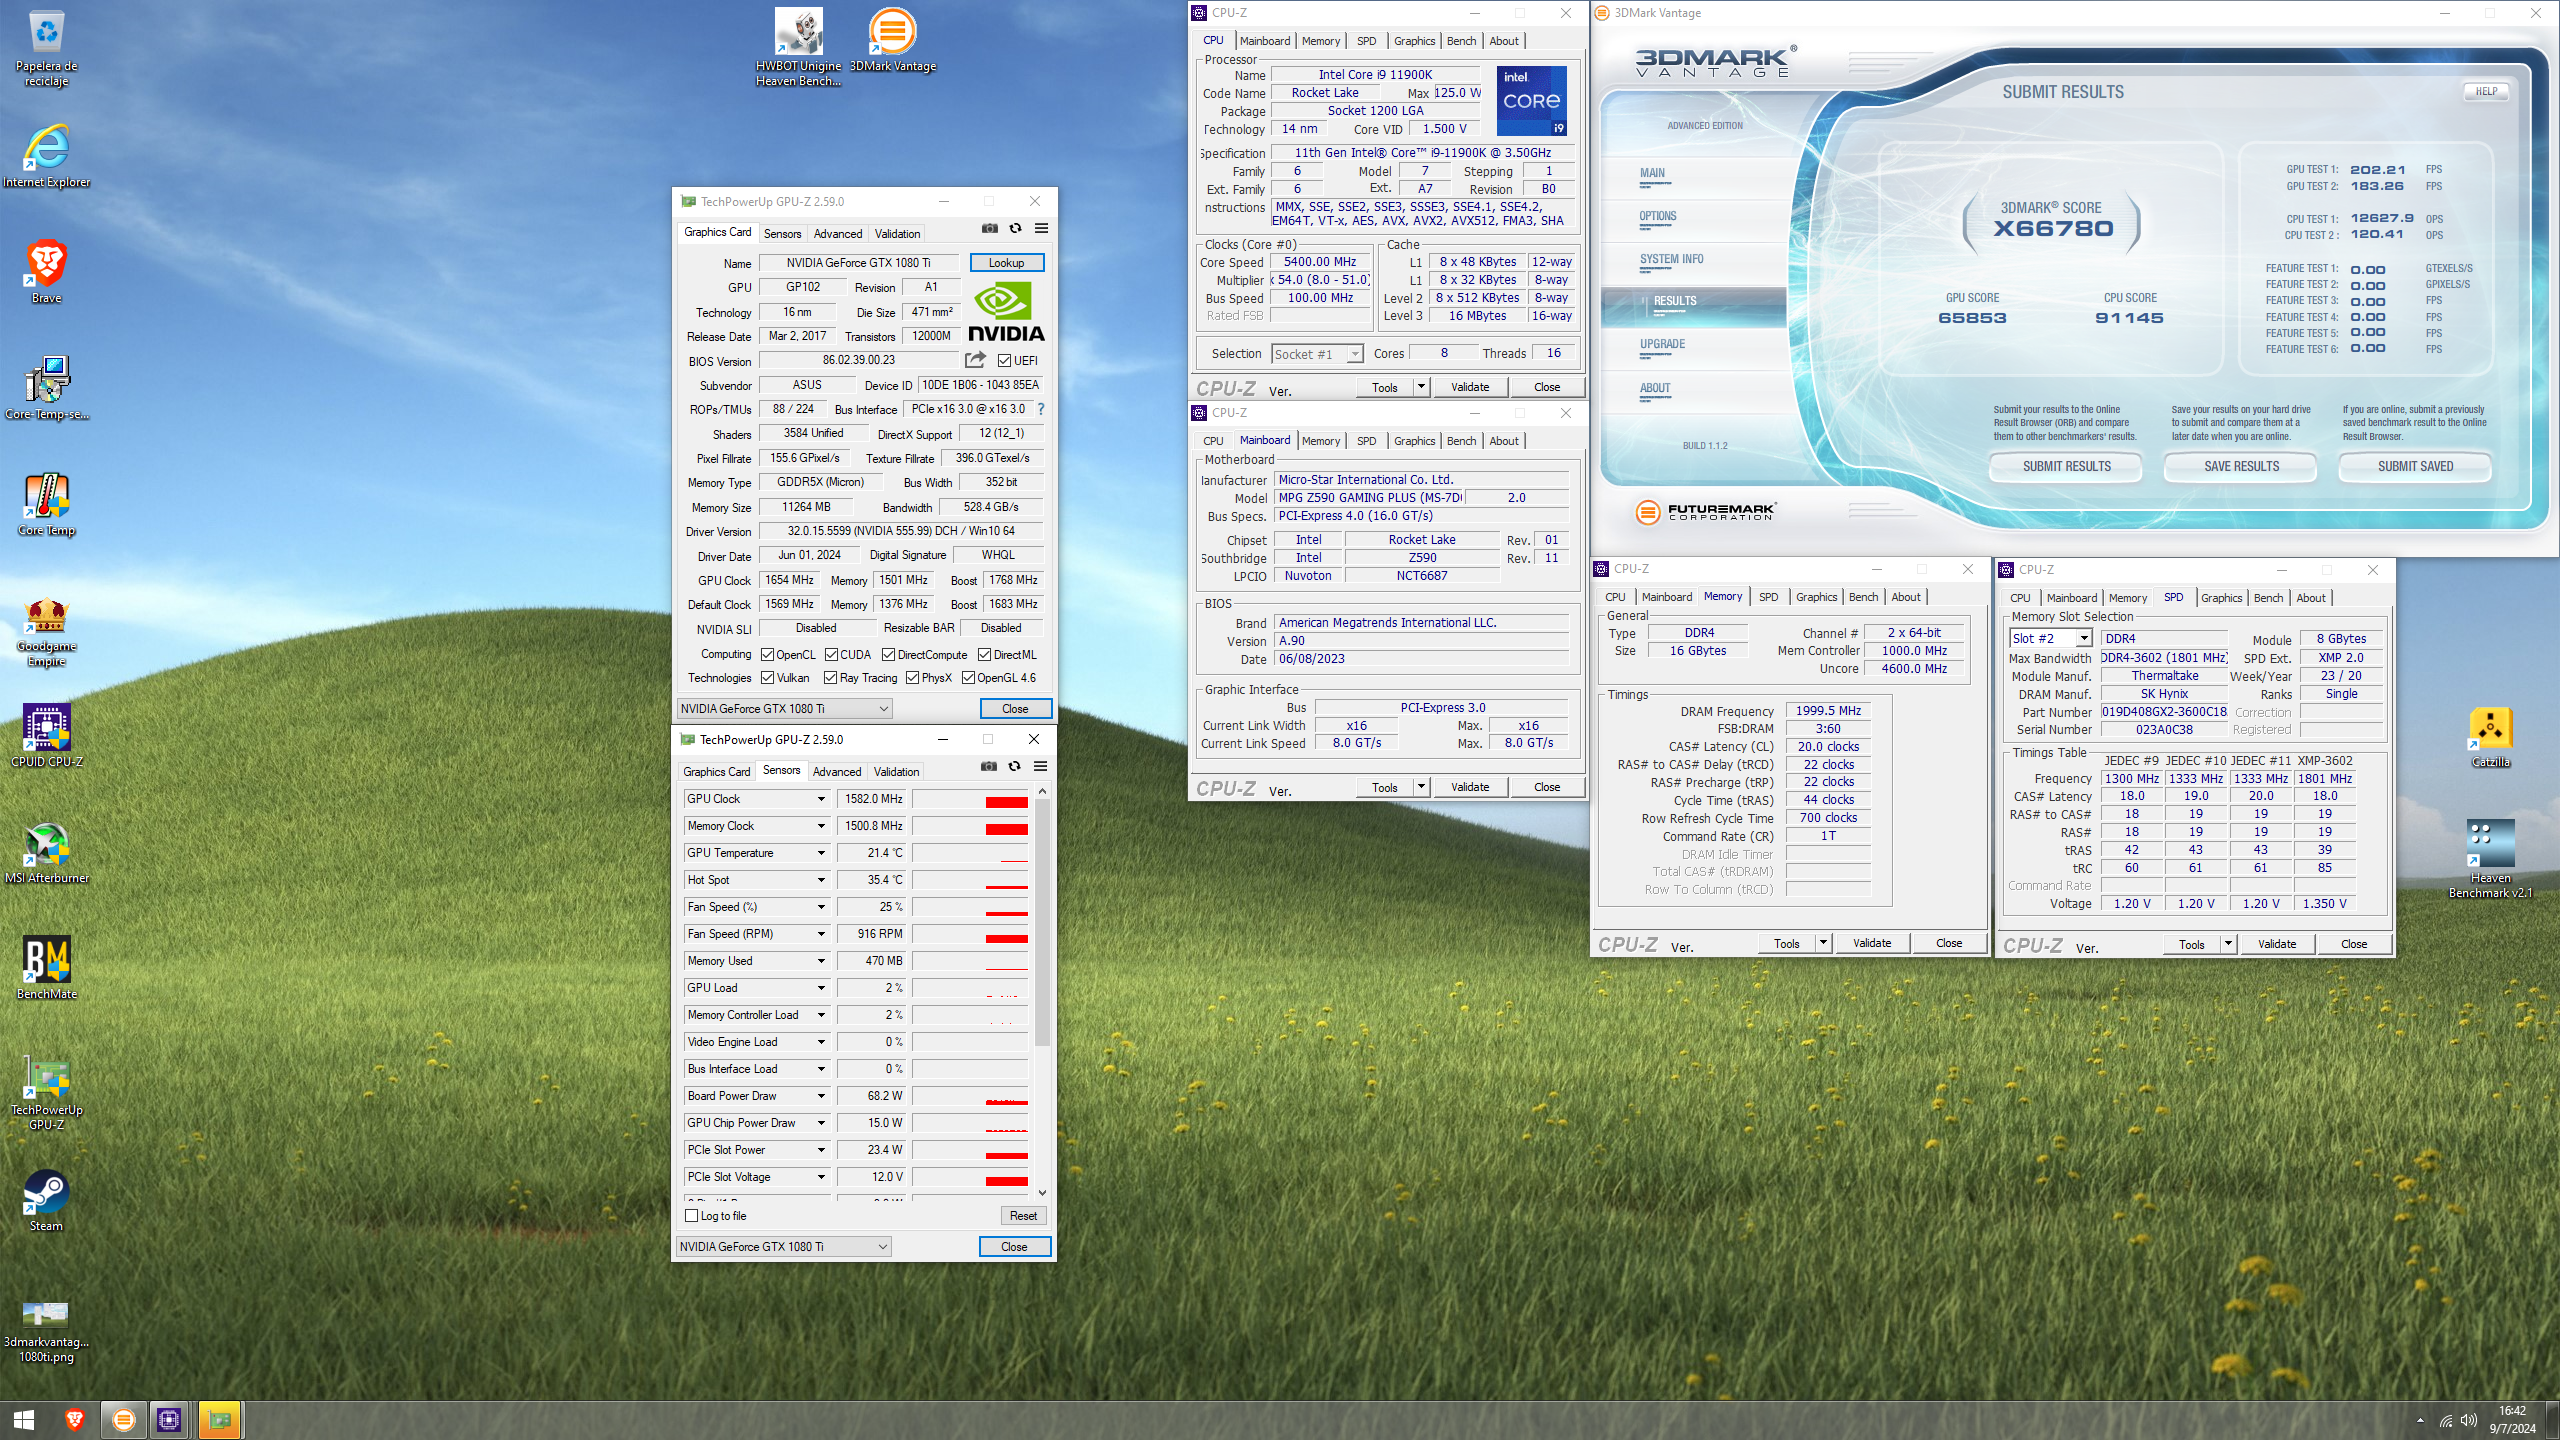Open TechPowerUp GPU-Z desktop shortcut
The image size is (2560, 1440).
point(46,1095)
